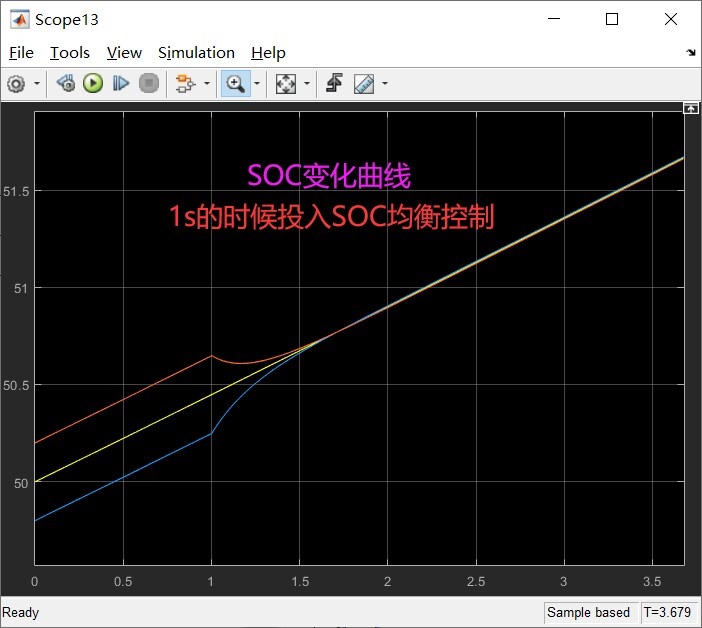The image size is (702, 628).
Task: Click the Step Back button
Action: 65,83
